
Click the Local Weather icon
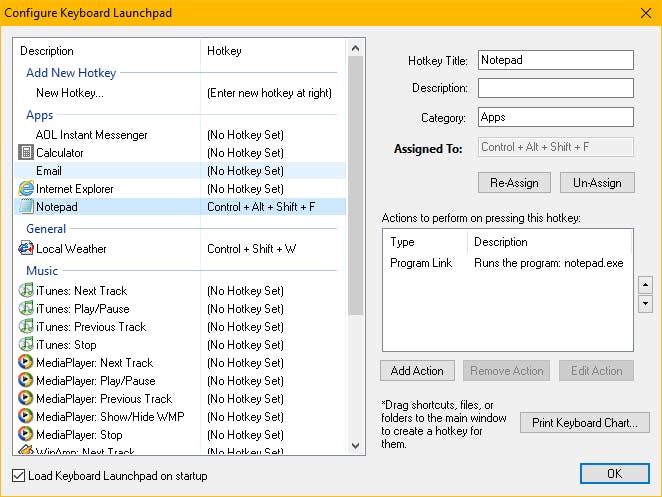point(26,249)
